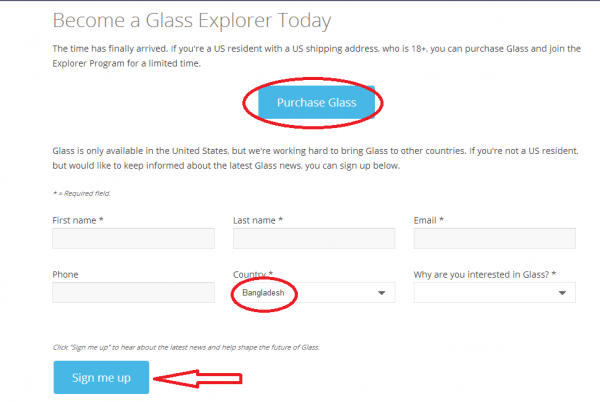Click the "Email *" field label
The width and height of the screenshot is (600, 402).
[429, 219]
